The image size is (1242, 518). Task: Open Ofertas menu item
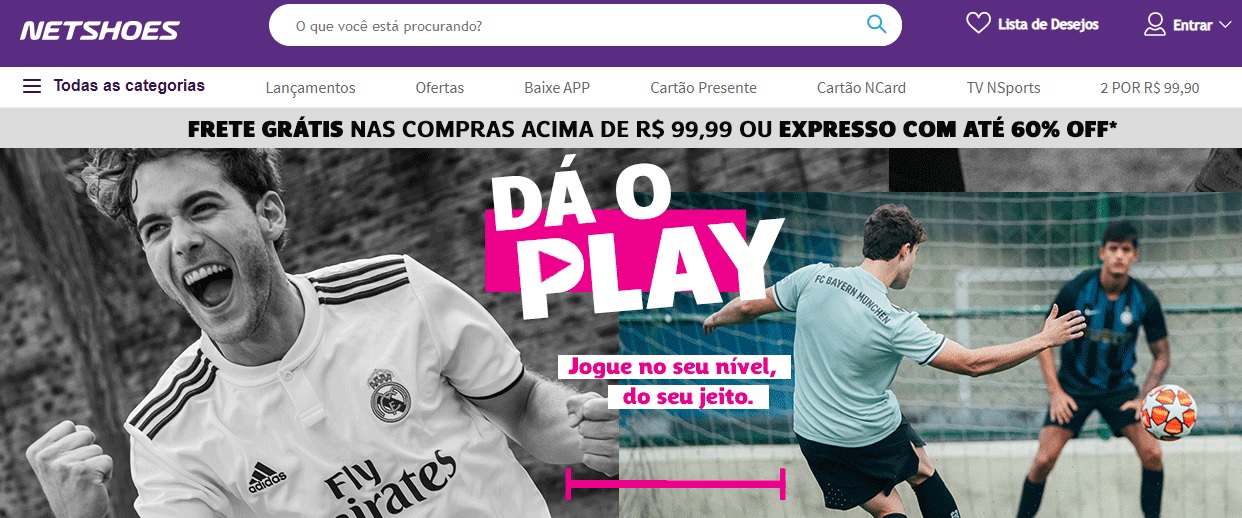click(440, 88)
